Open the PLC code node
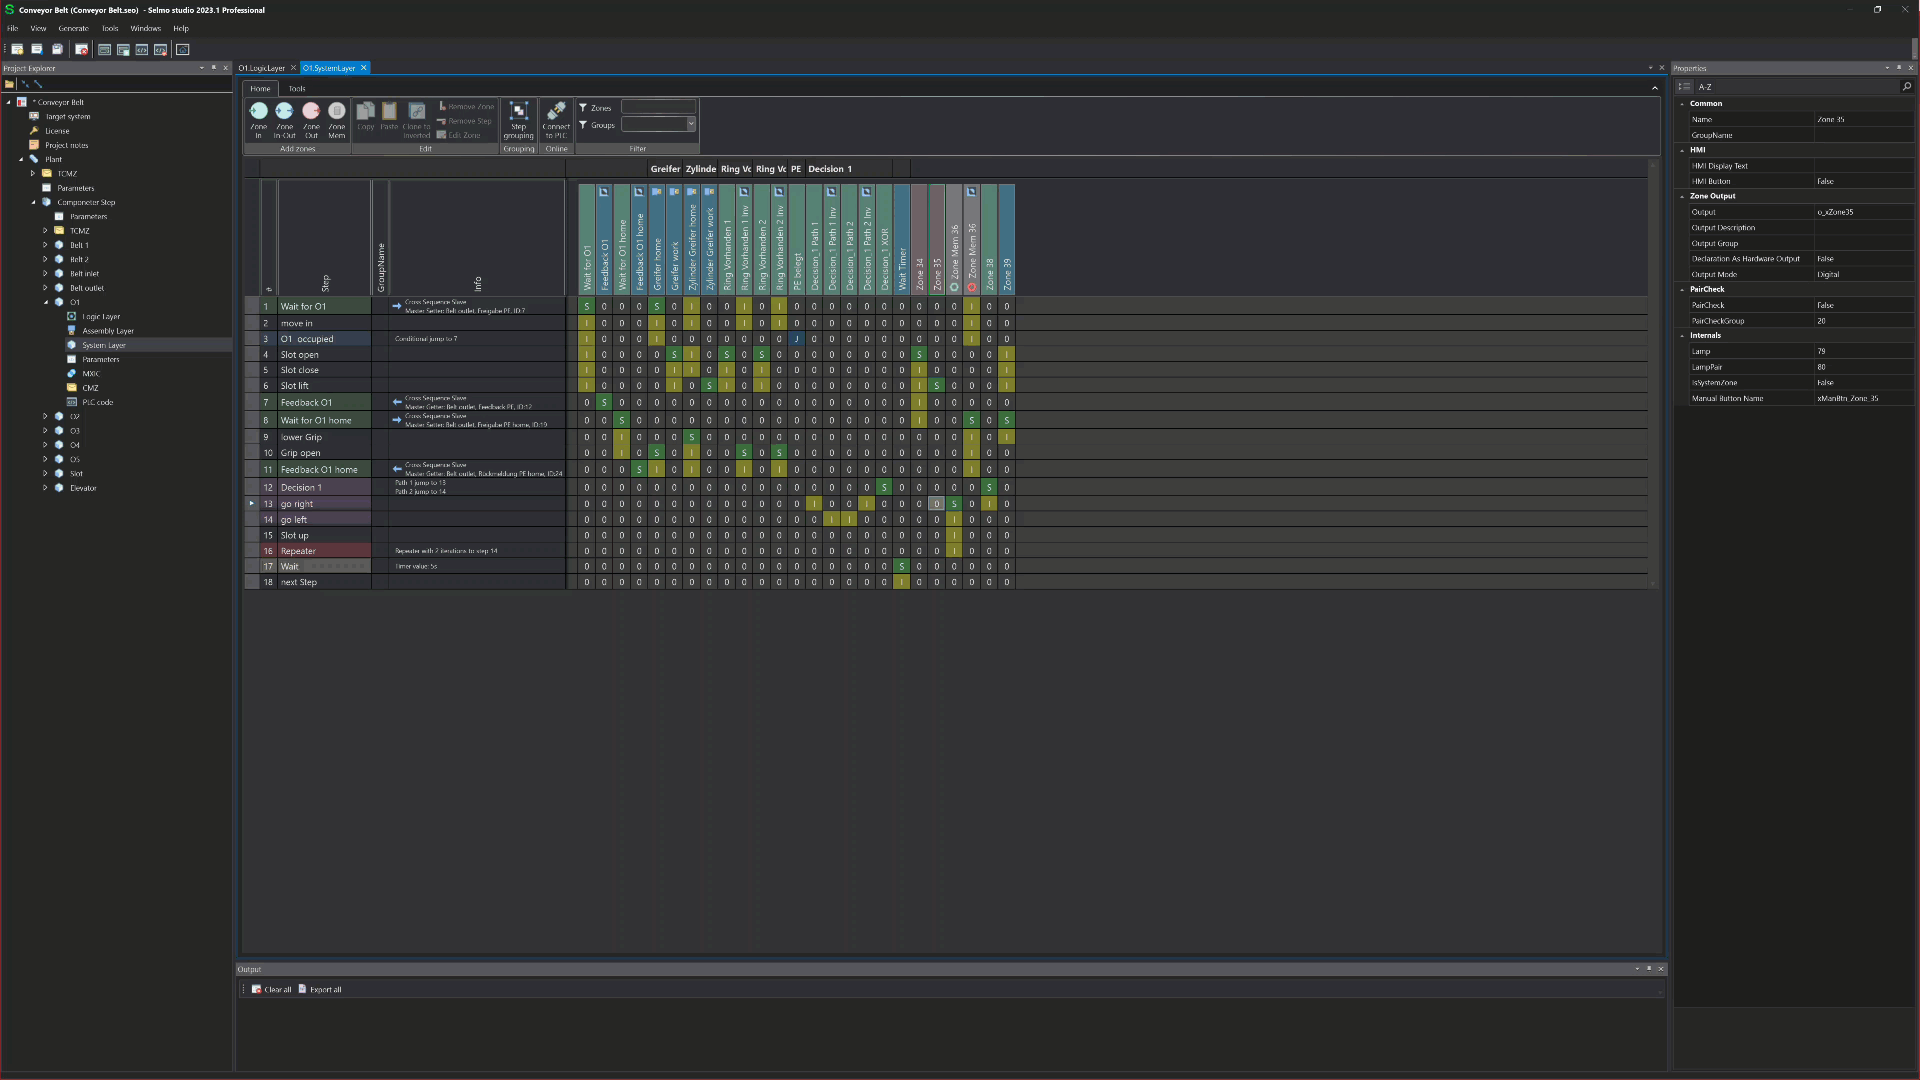The height and width of the screenshot is (1080, 1920). 97,402
